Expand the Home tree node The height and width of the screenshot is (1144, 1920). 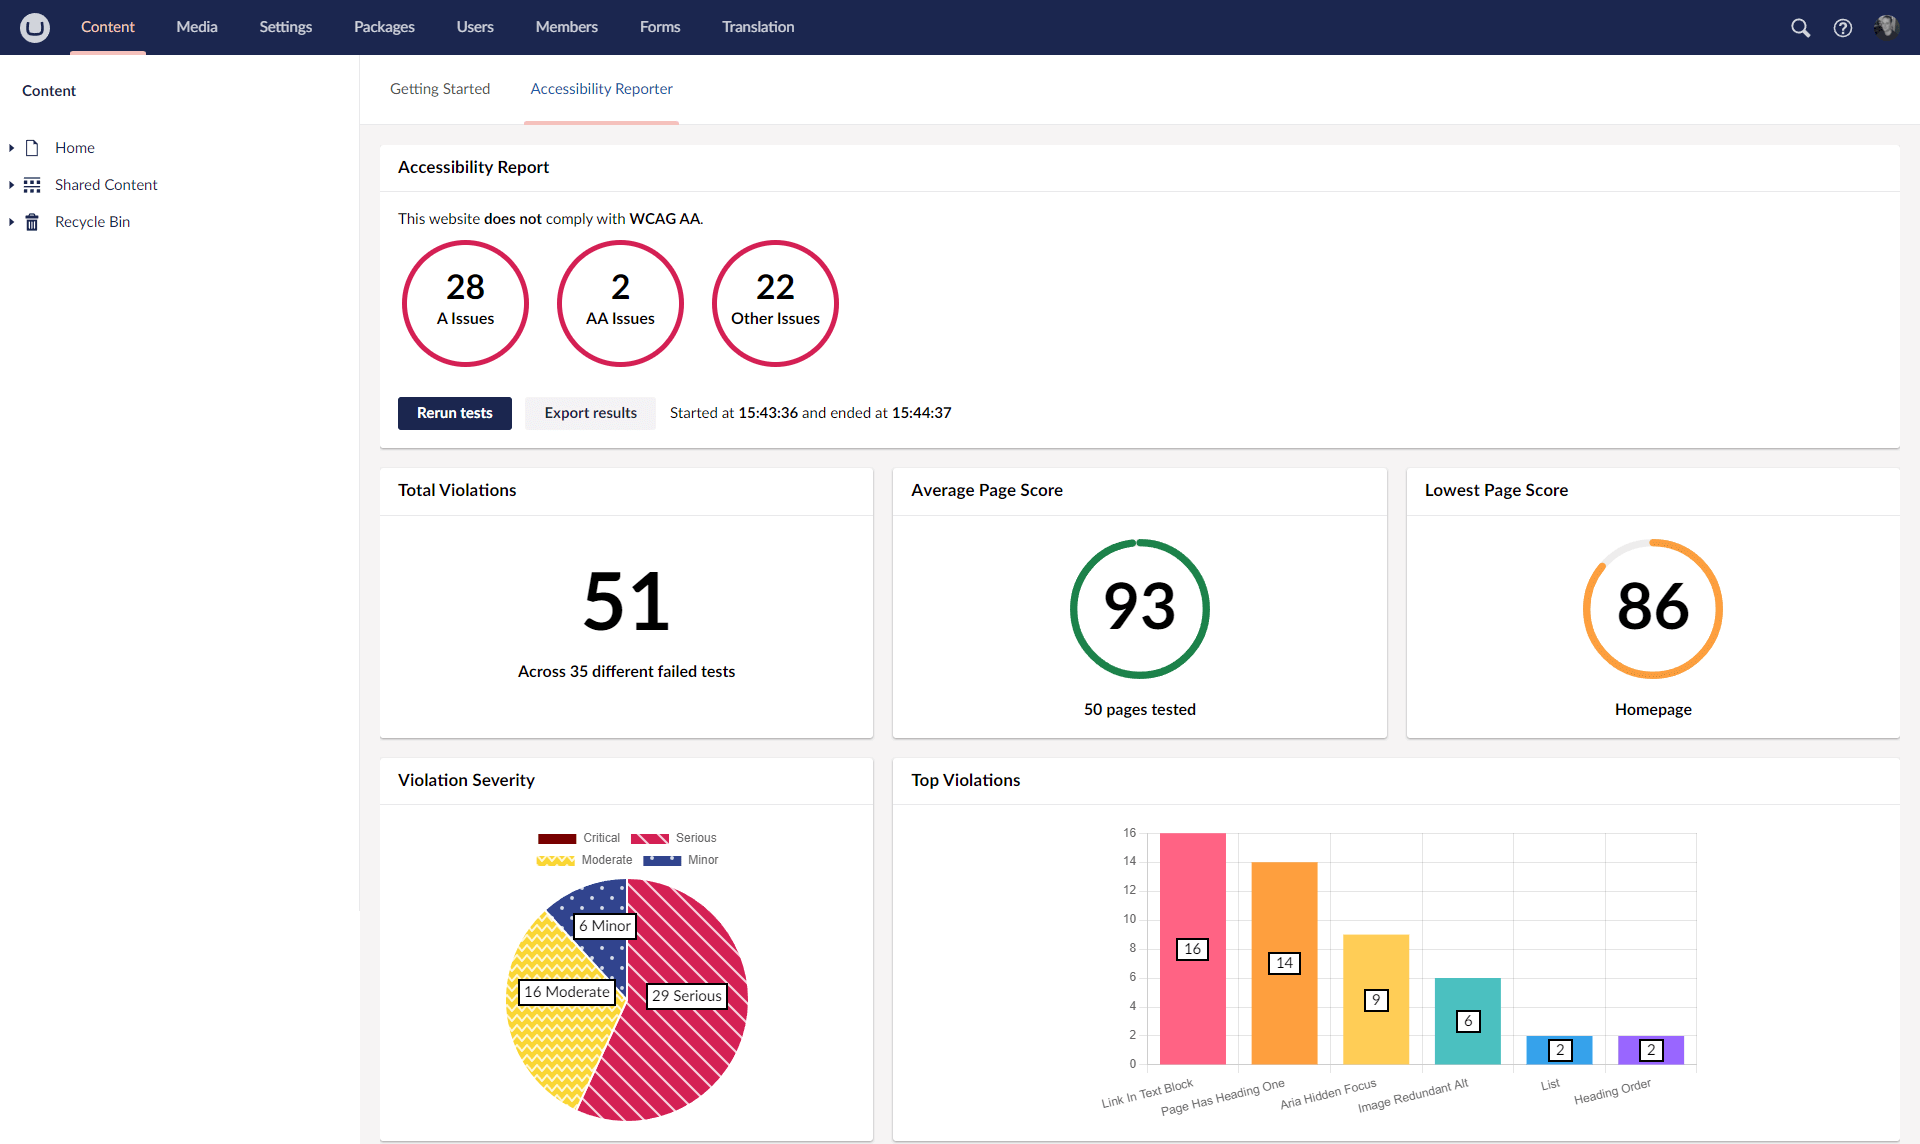click(11, 148)
